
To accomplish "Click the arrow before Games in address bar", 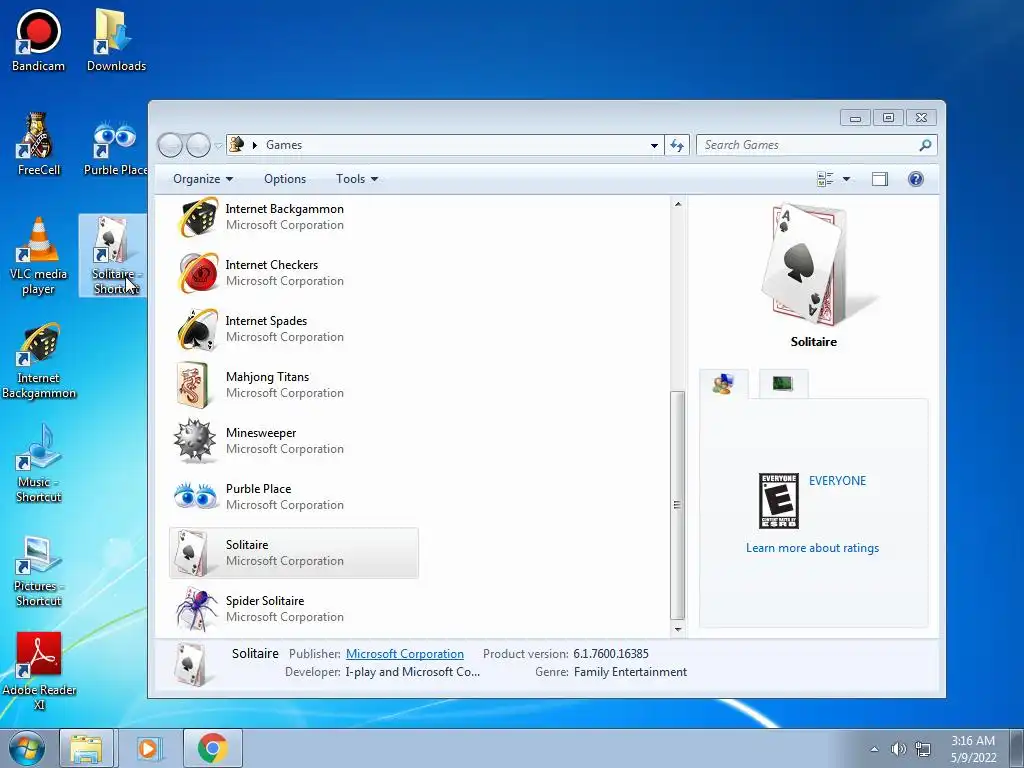I will click(255, 145).
